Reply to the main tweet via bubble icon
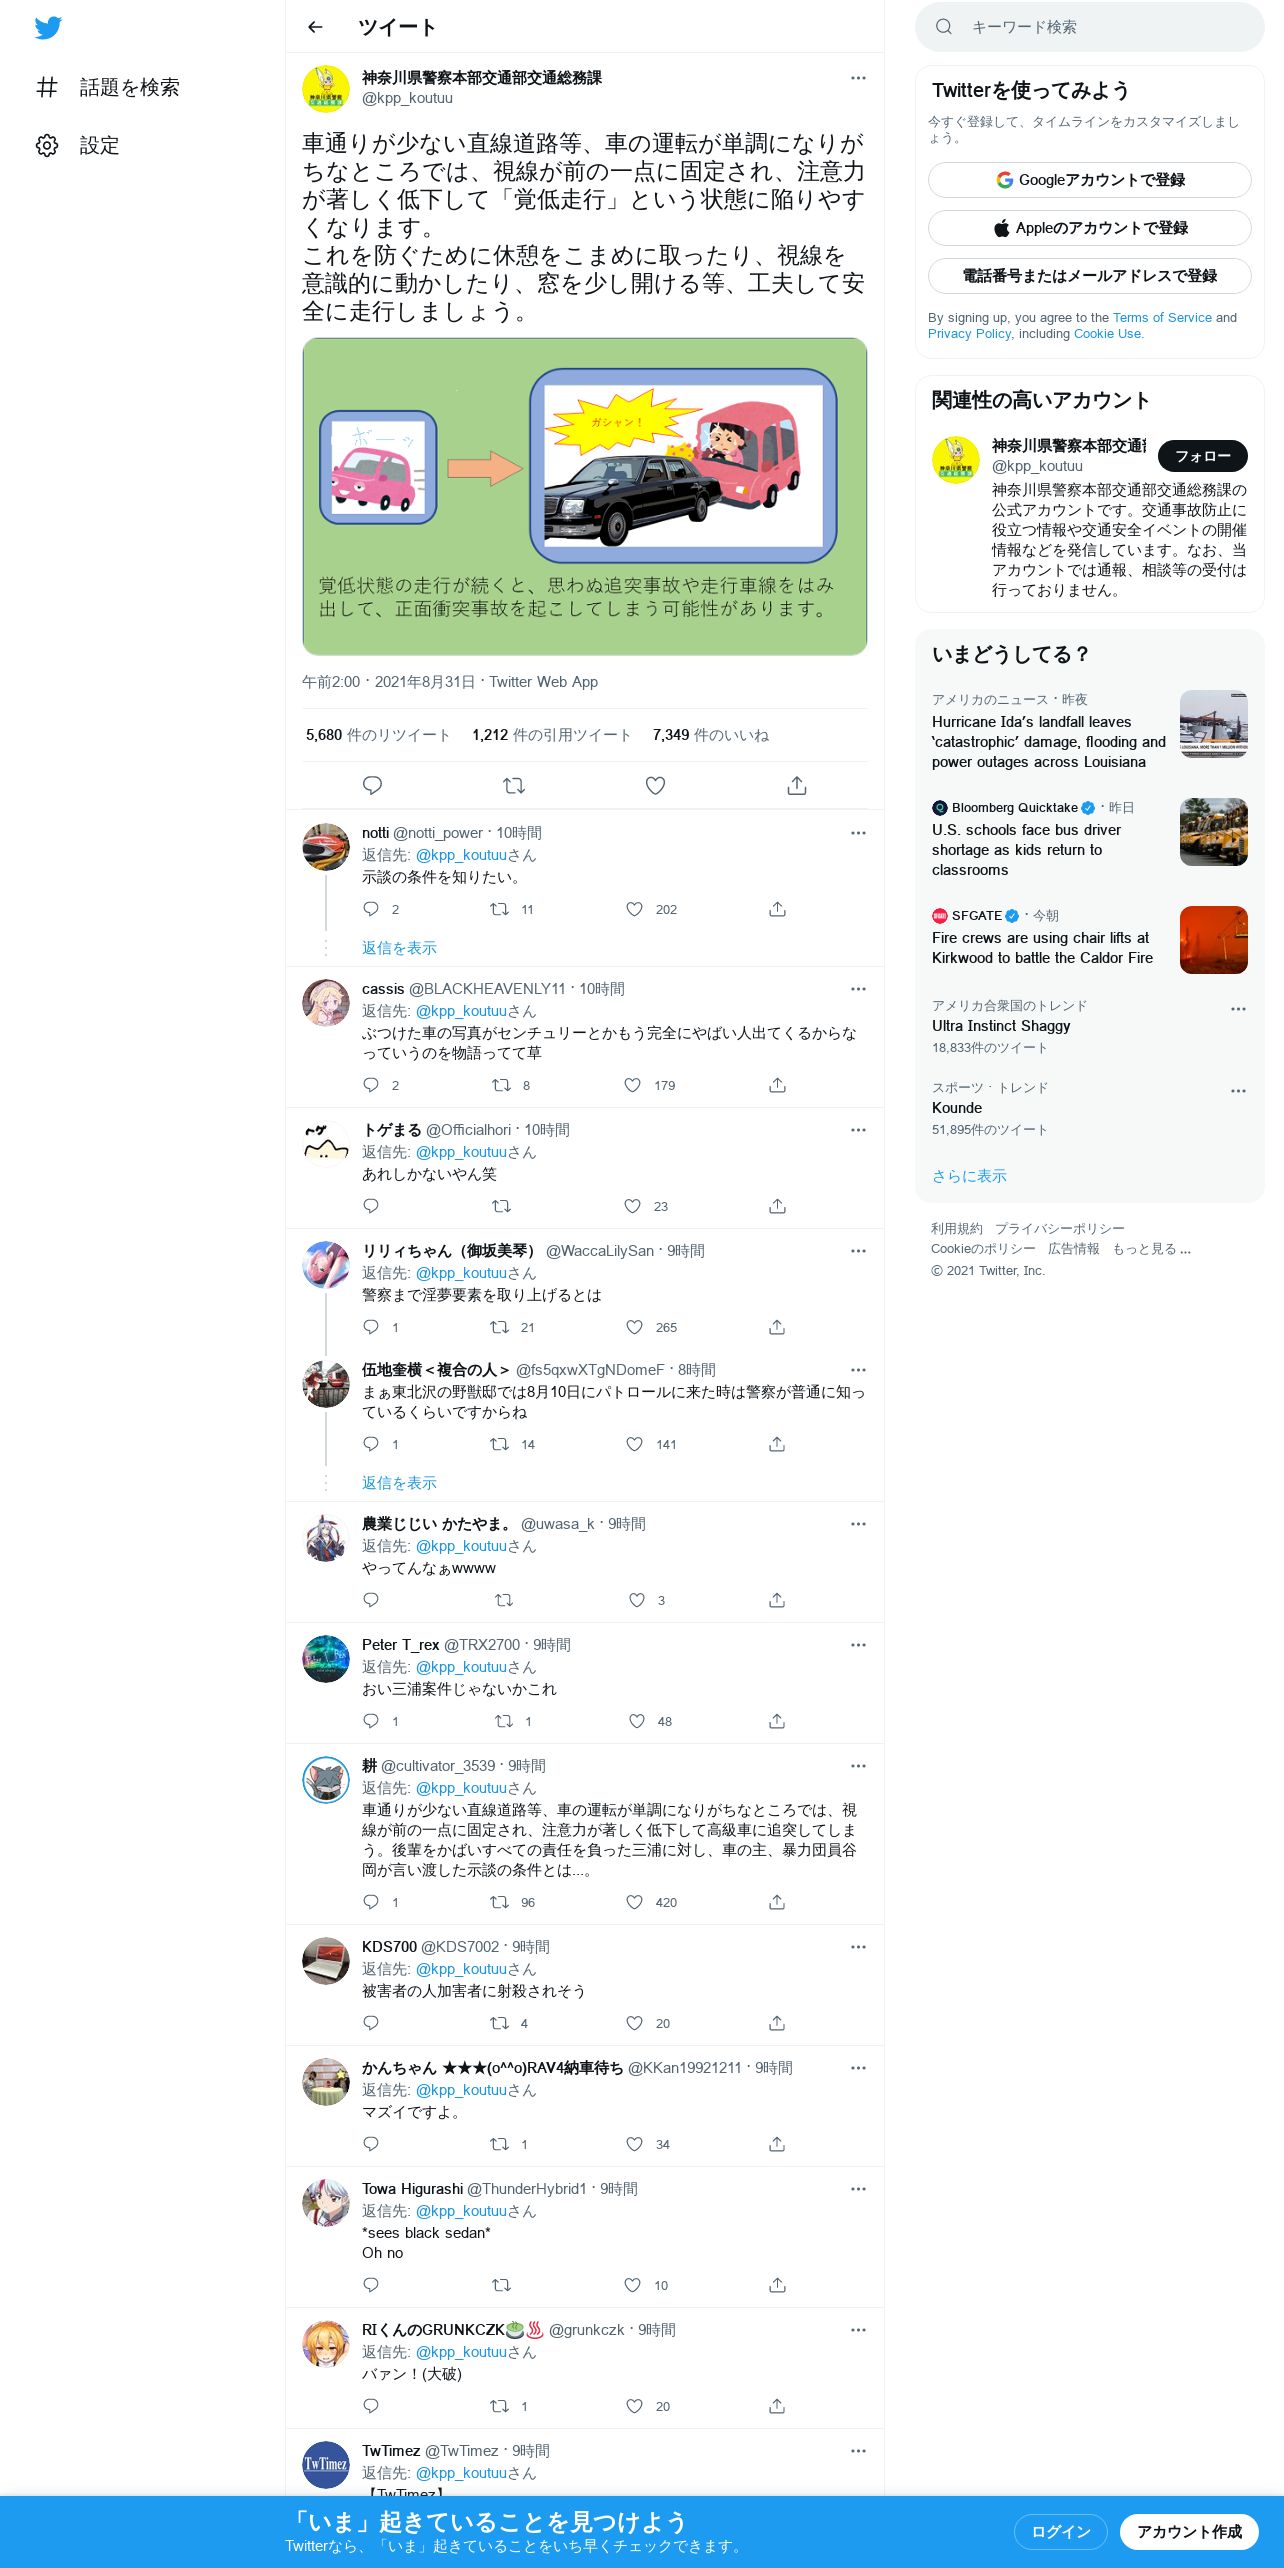Image resolution: width=1284 pixels, height=2568 pixels. 372,786
